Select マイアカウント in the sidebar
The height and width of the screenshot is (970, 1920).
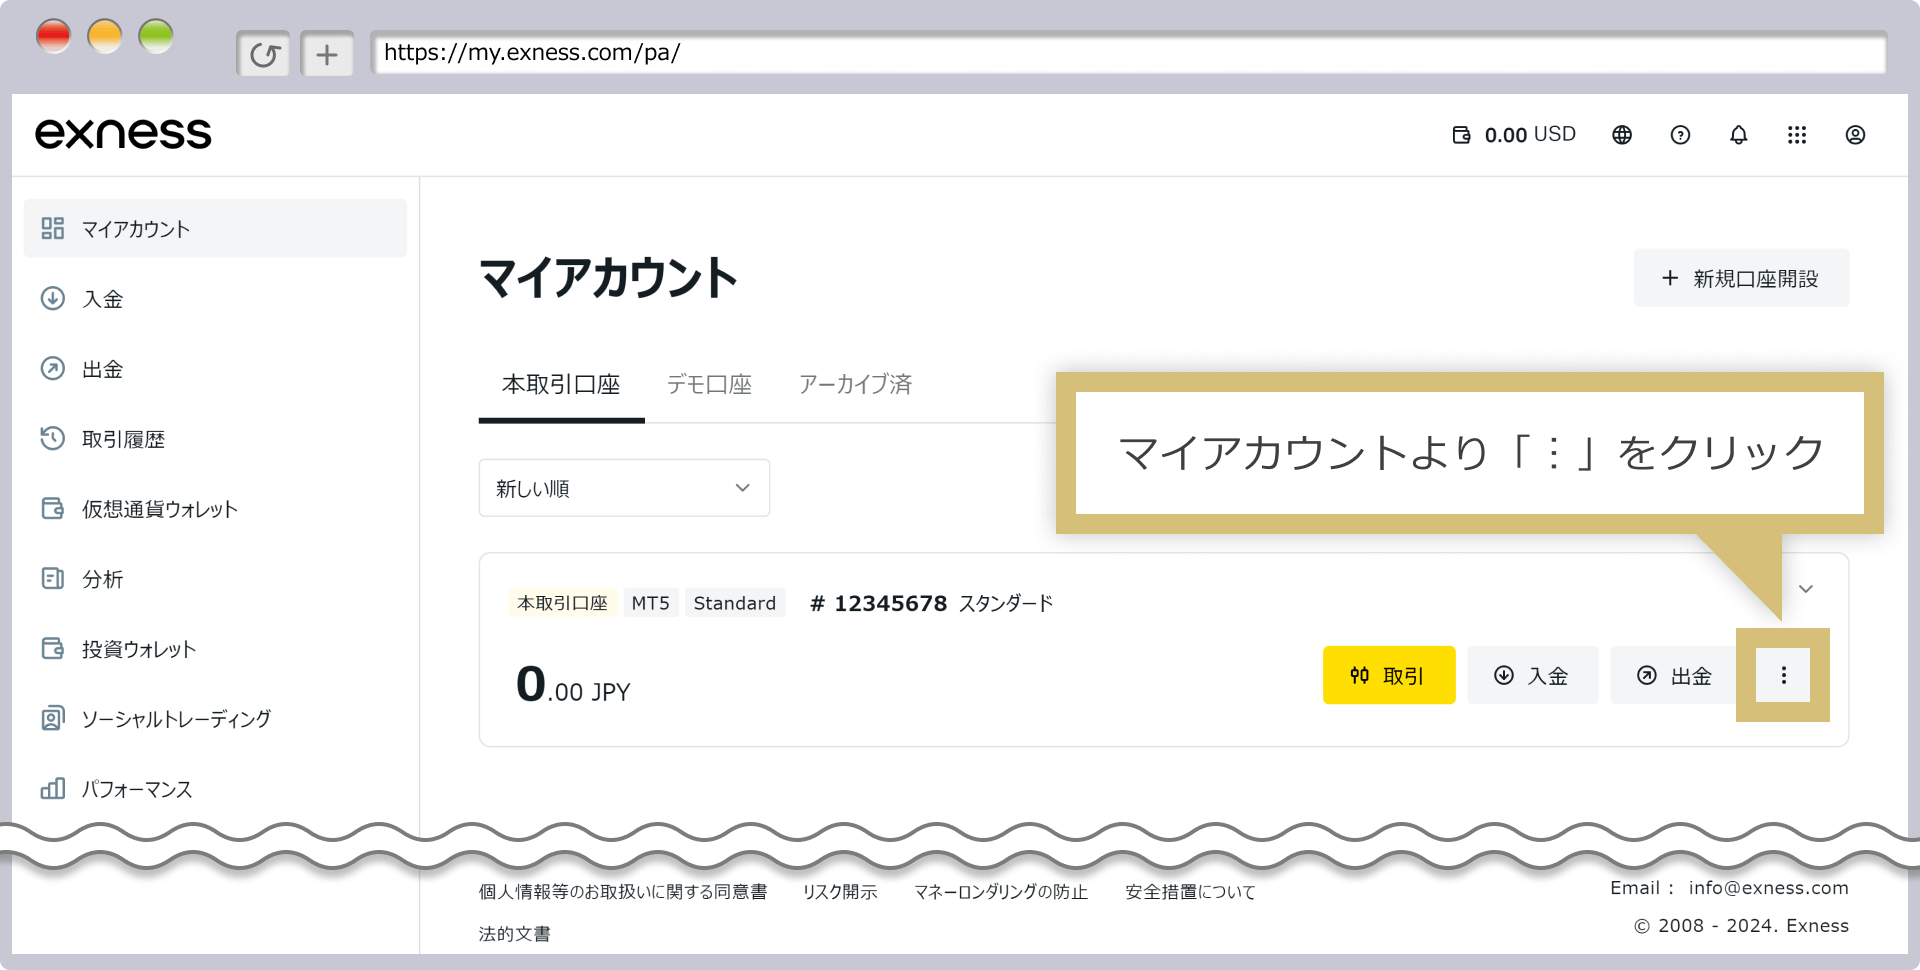(215, 228)
